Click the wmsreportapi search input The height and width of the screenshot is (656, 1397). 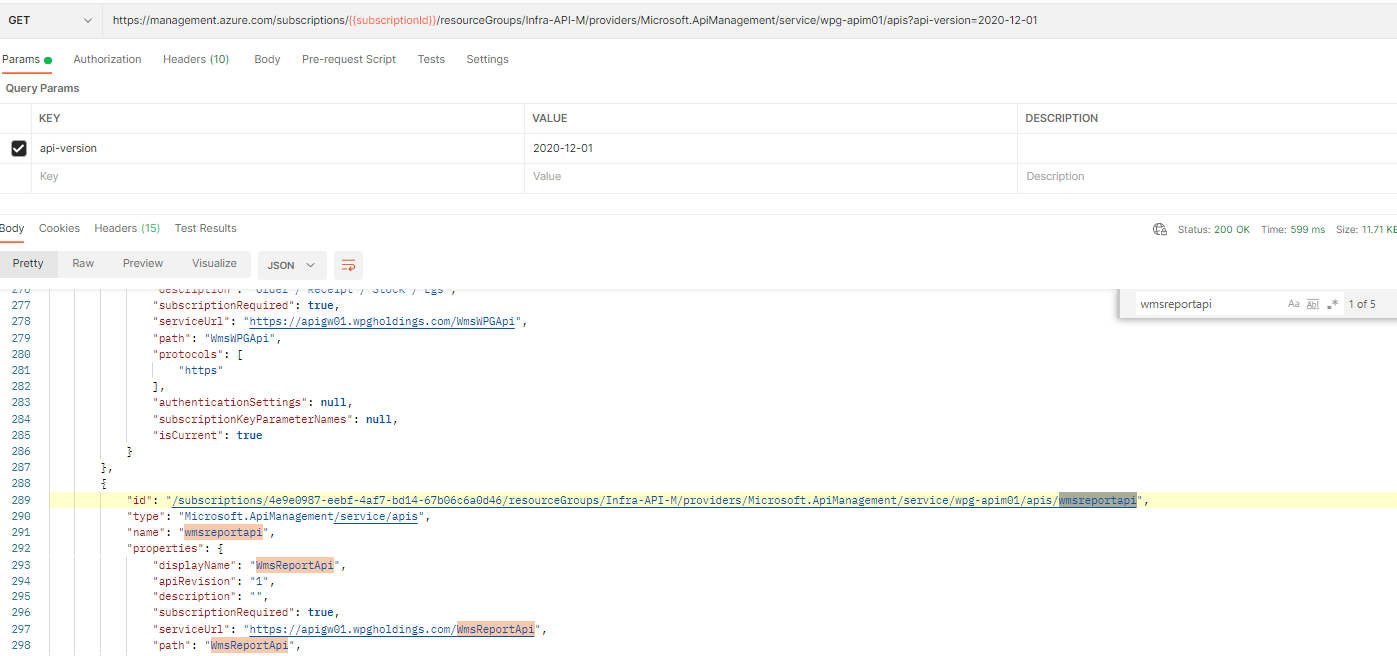(1208, 304)
